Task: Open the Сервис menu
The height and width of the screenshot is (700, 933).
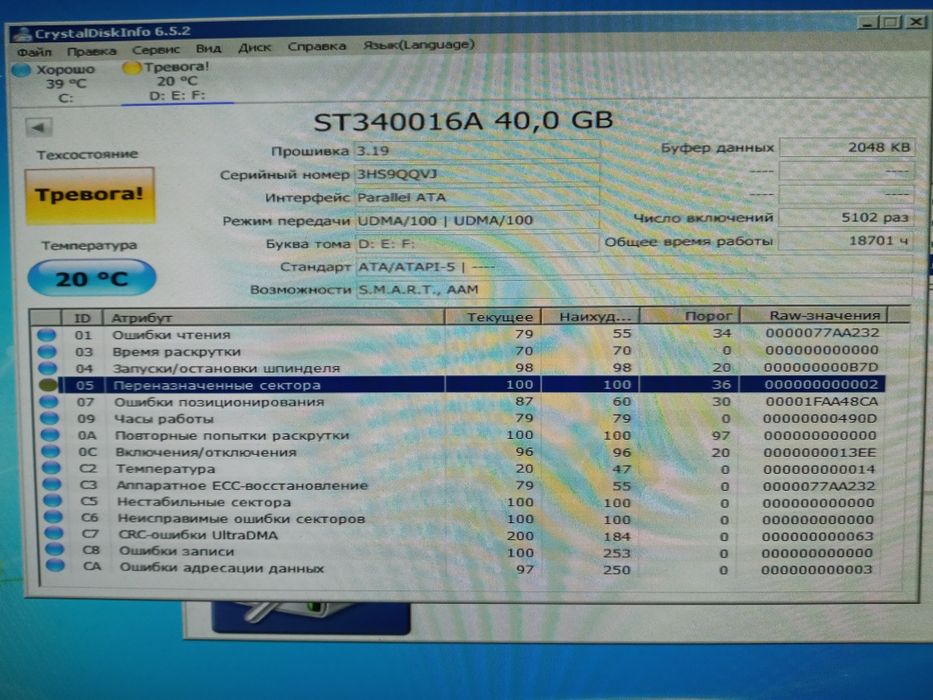Action: pos(155,50)
